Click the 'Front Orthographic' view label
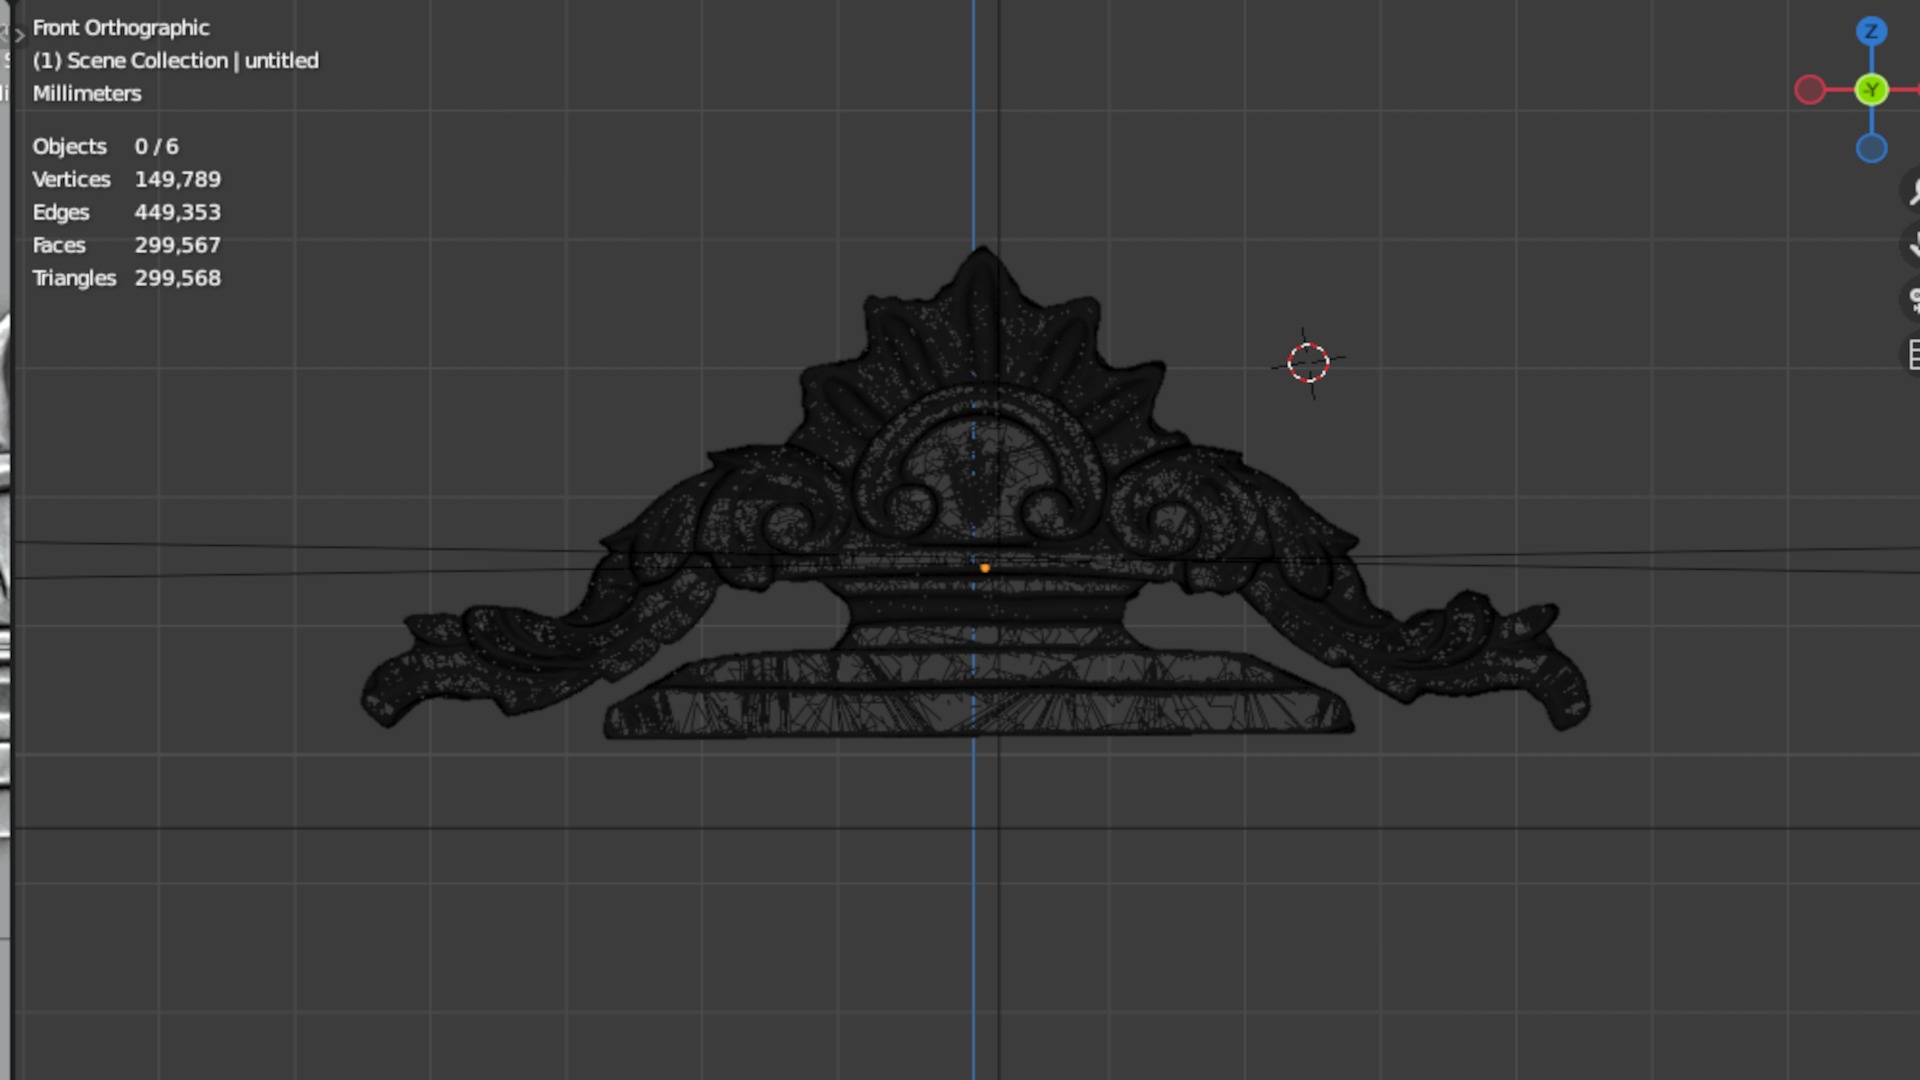The image size is (1920, 1080). click(121, 28)
